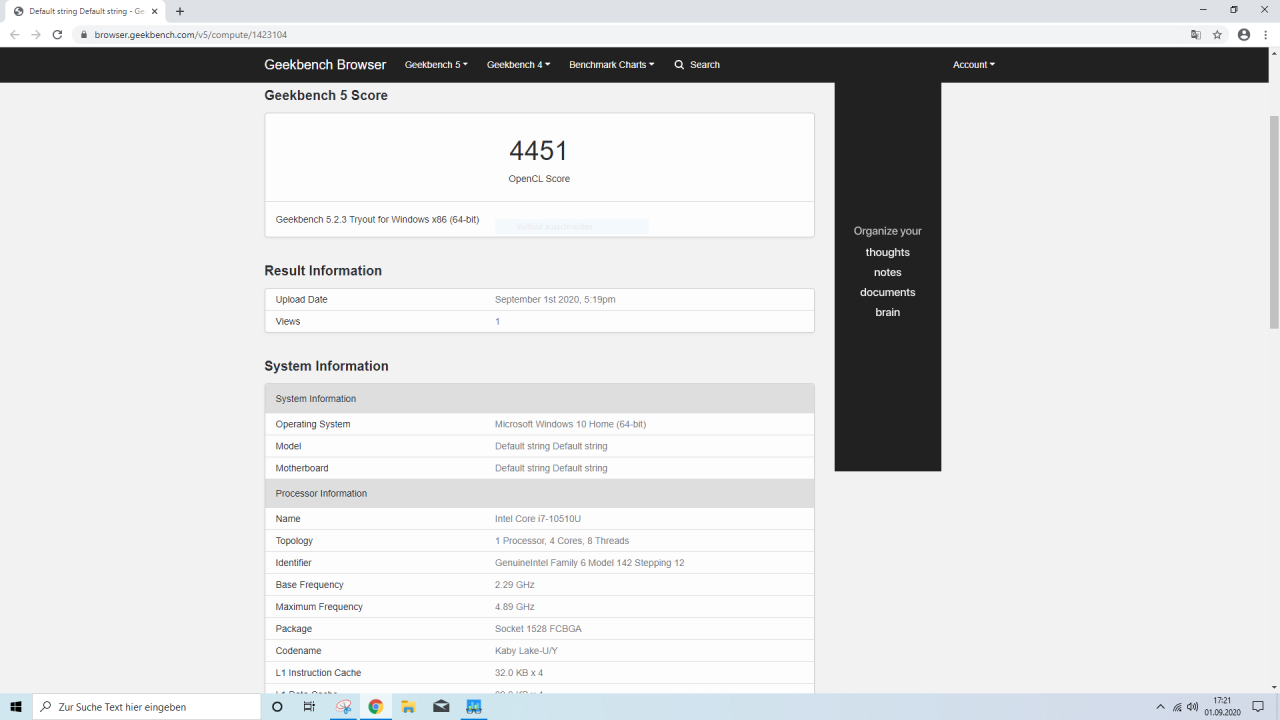This screenshot has height=720, width=1280.
Task: Click the Geekbench taskbar icon
Action: click(474, 706)
